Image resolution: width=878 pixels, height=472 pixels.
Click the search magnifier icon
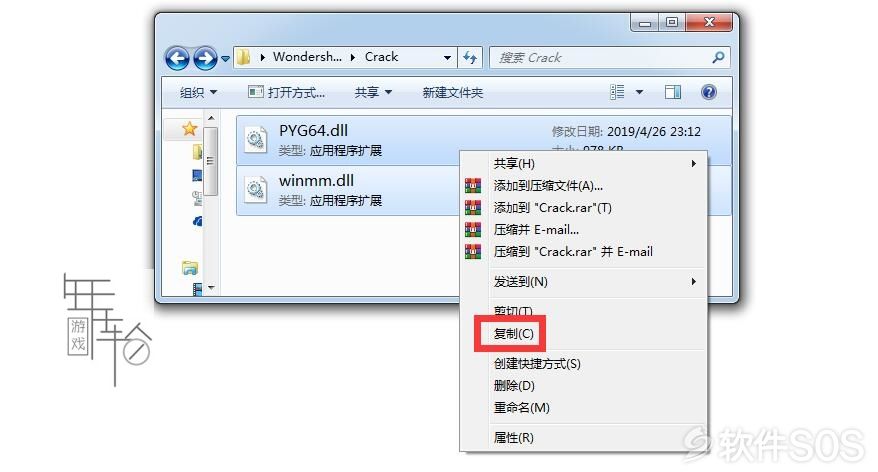718,57
